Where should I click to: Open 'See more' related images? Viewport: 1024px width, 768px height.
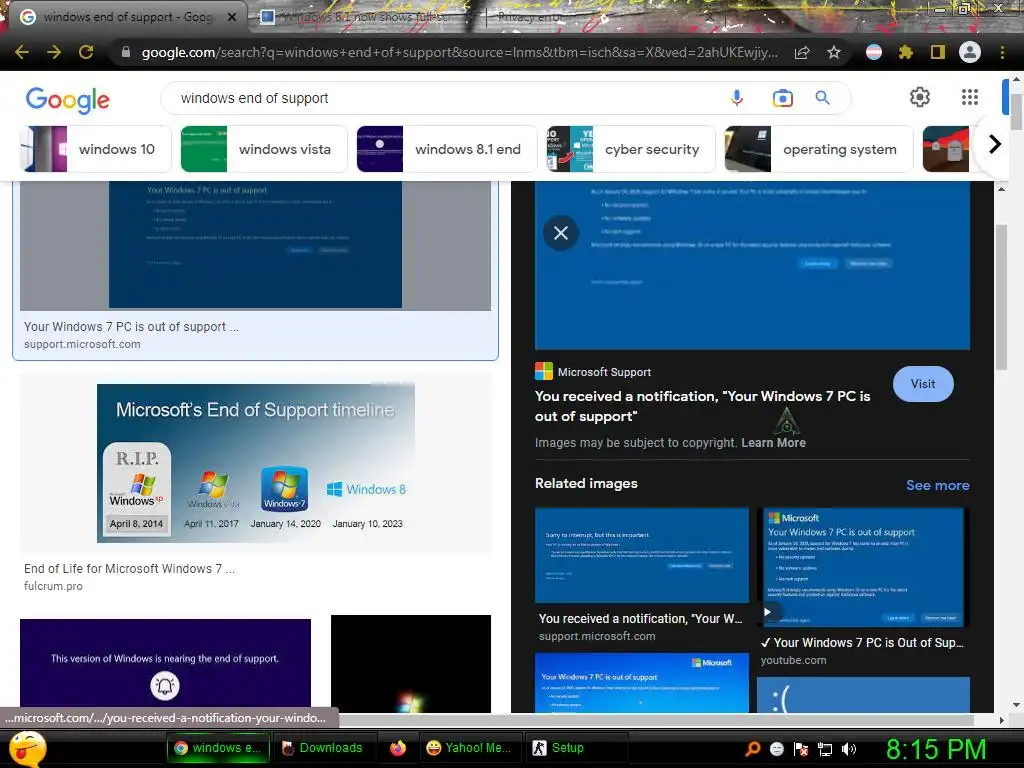pyautogui.click(x=937, y=485)
